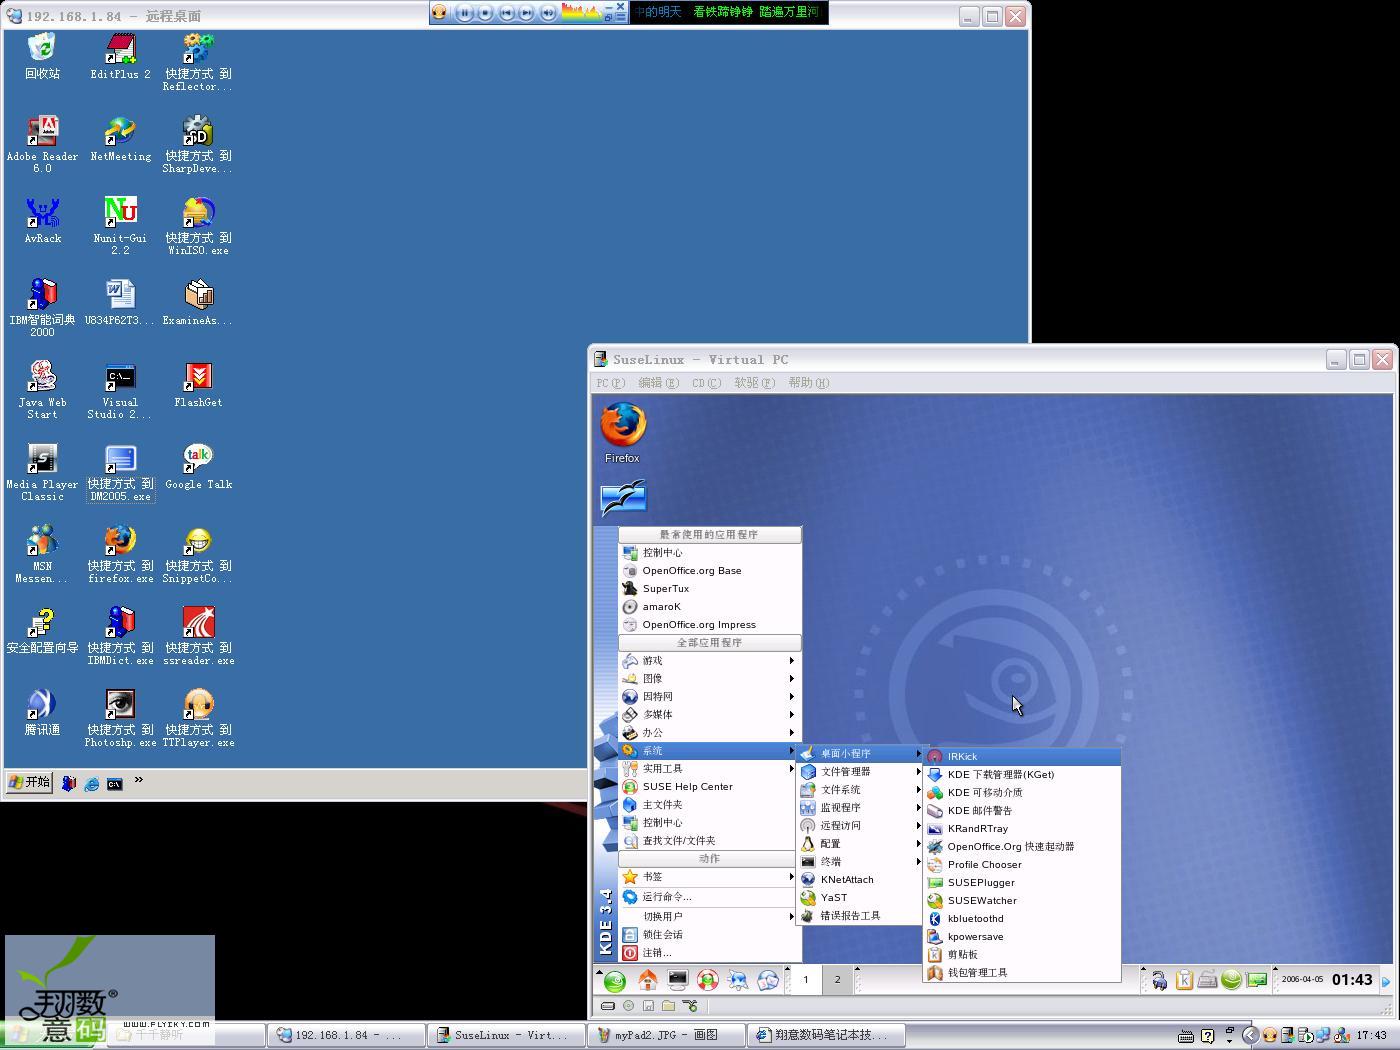This screenshot has width=1400, height=1050.
Task: Select the AvRack desktop icon
Action: point(42,220)
